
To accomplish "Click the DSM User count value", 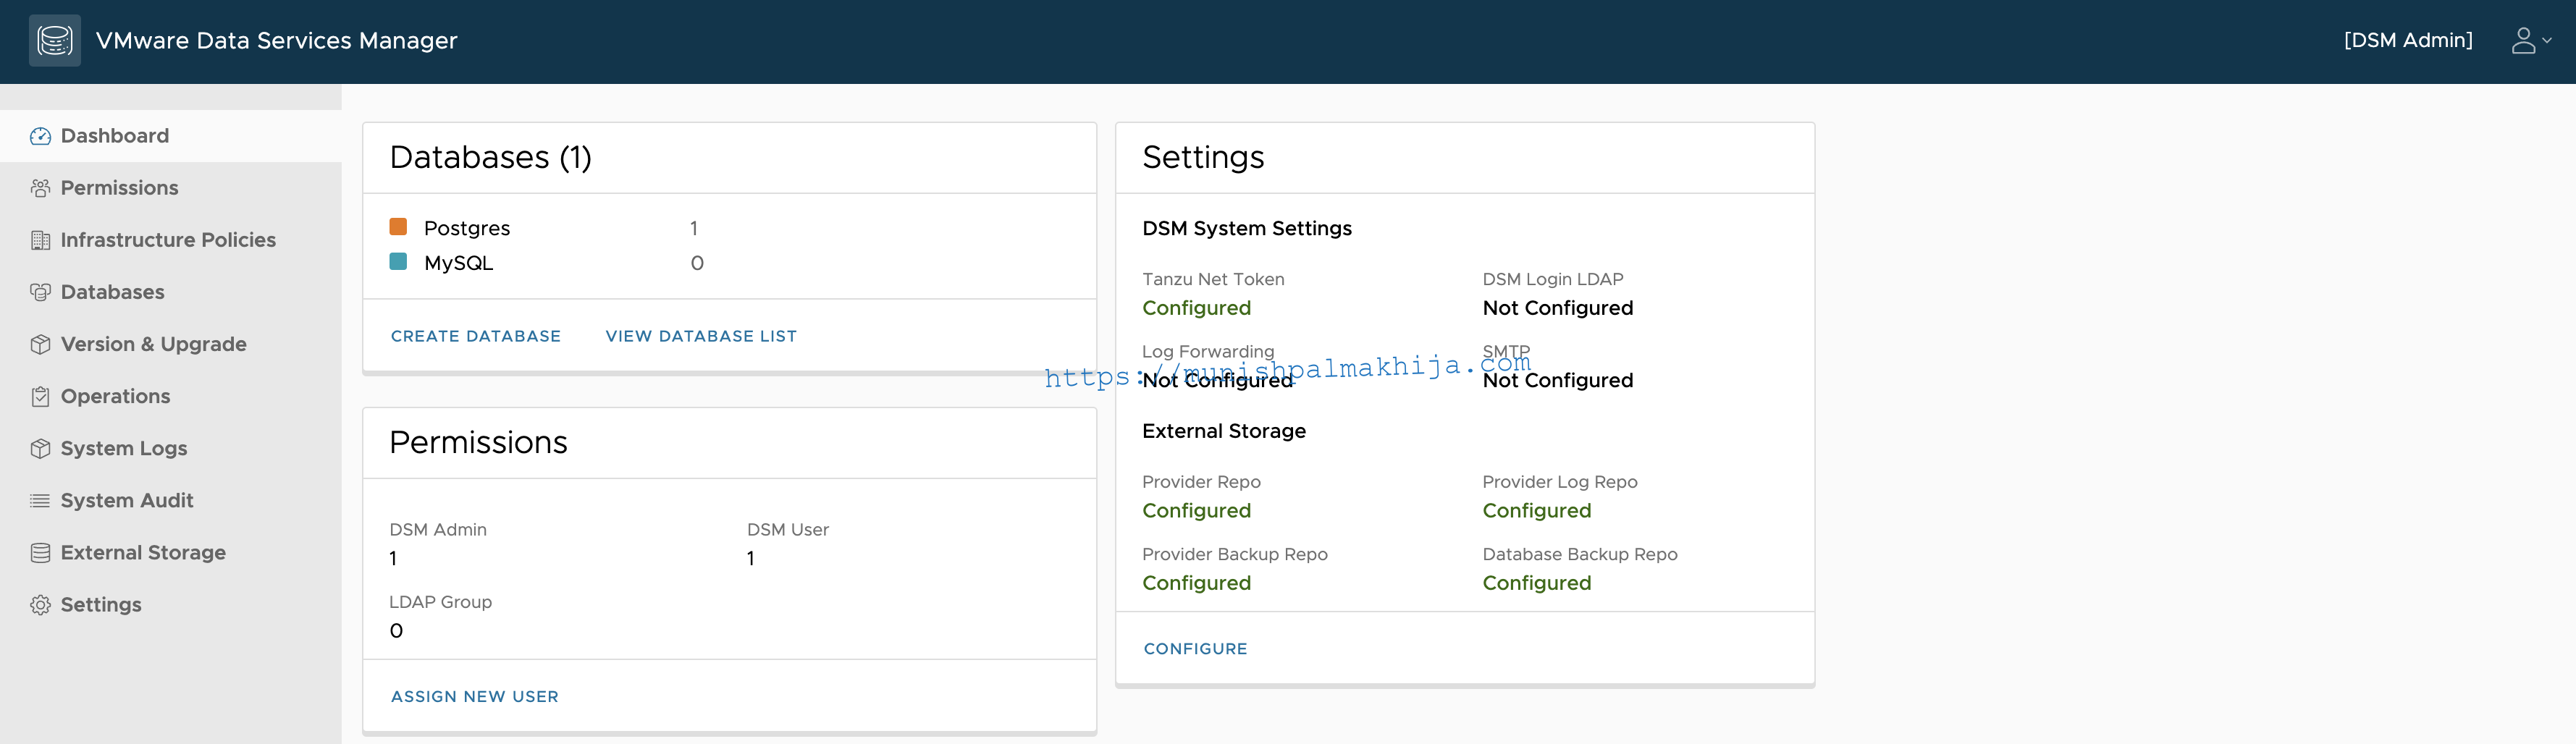I will [x=751, y=558].
